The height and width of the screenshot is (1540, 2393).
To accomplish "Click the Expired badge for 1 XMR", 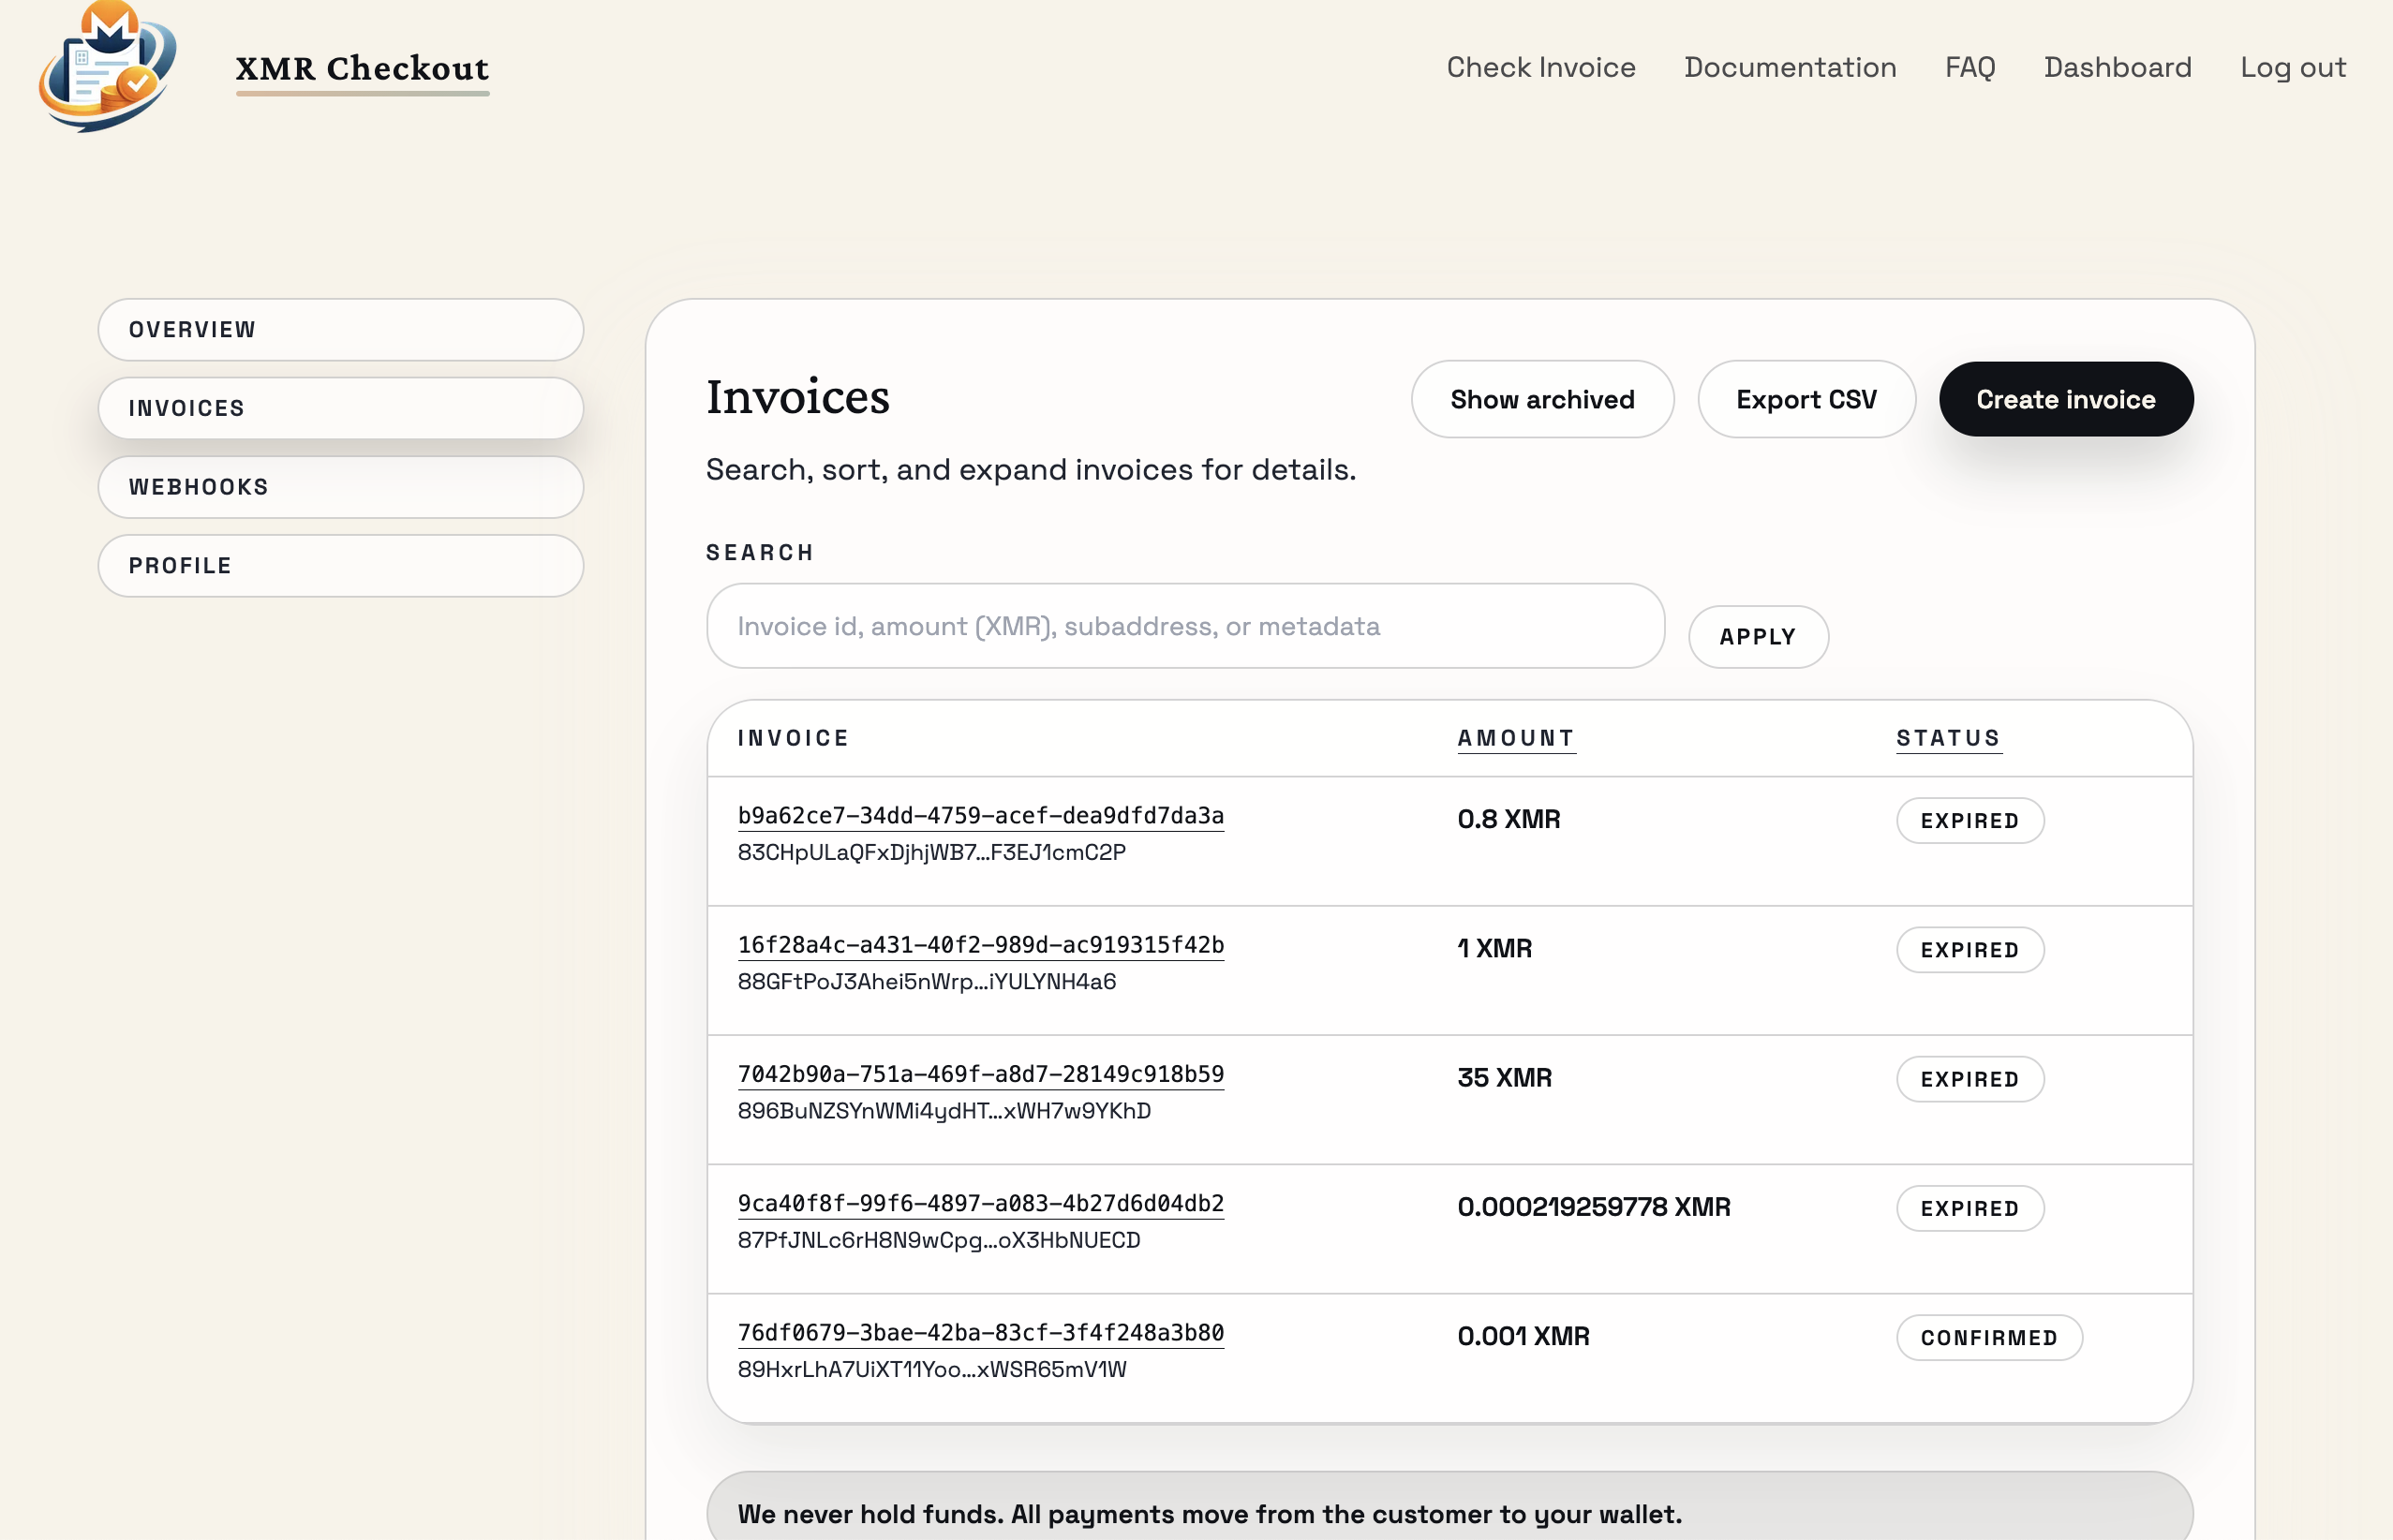I will click(1970, 950).
